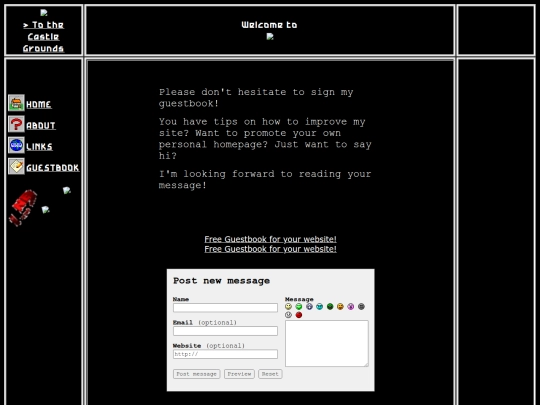Click the broken image above Castle Grounds link
Image resolution: width=540 pixels, height=405 pixels.
[x=44, y=13]
